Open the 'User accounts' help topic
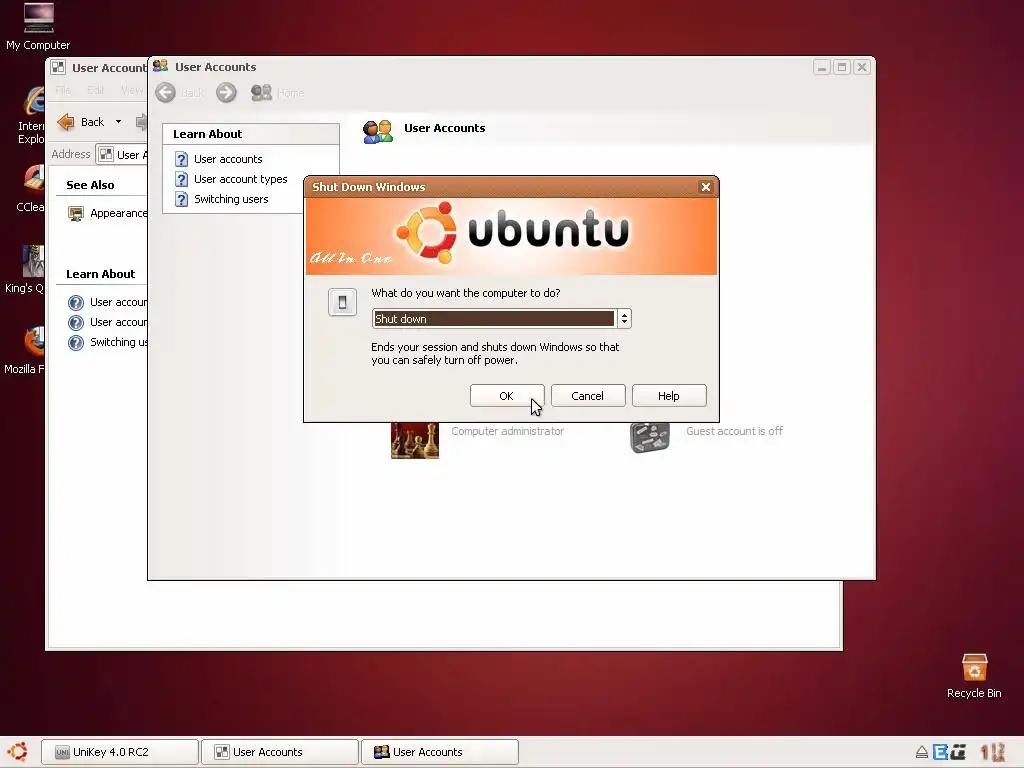Viewport: 1024px width, 768px height. pyautogui.click(x=228, y=159)
